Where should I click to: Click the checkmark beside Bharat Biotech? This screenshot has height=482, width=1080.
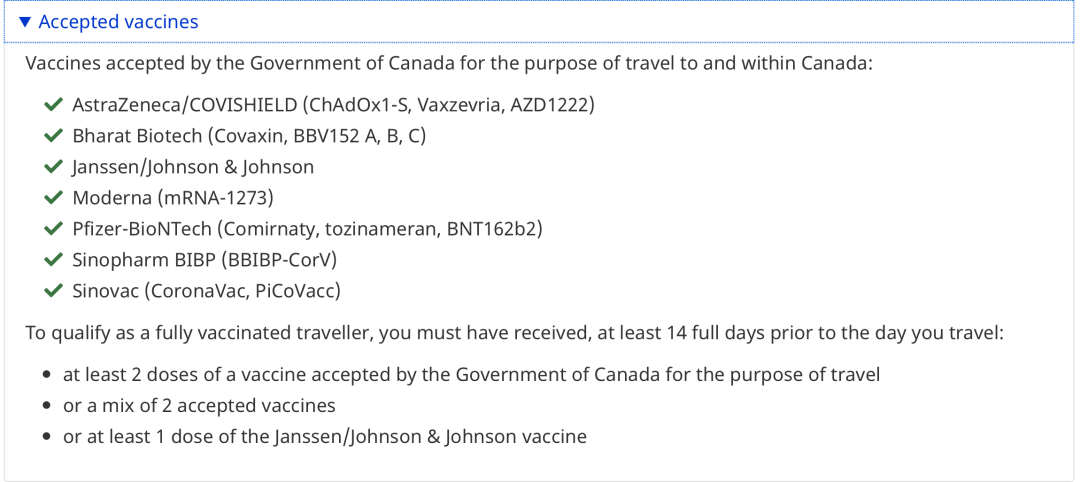coord(53,136)
